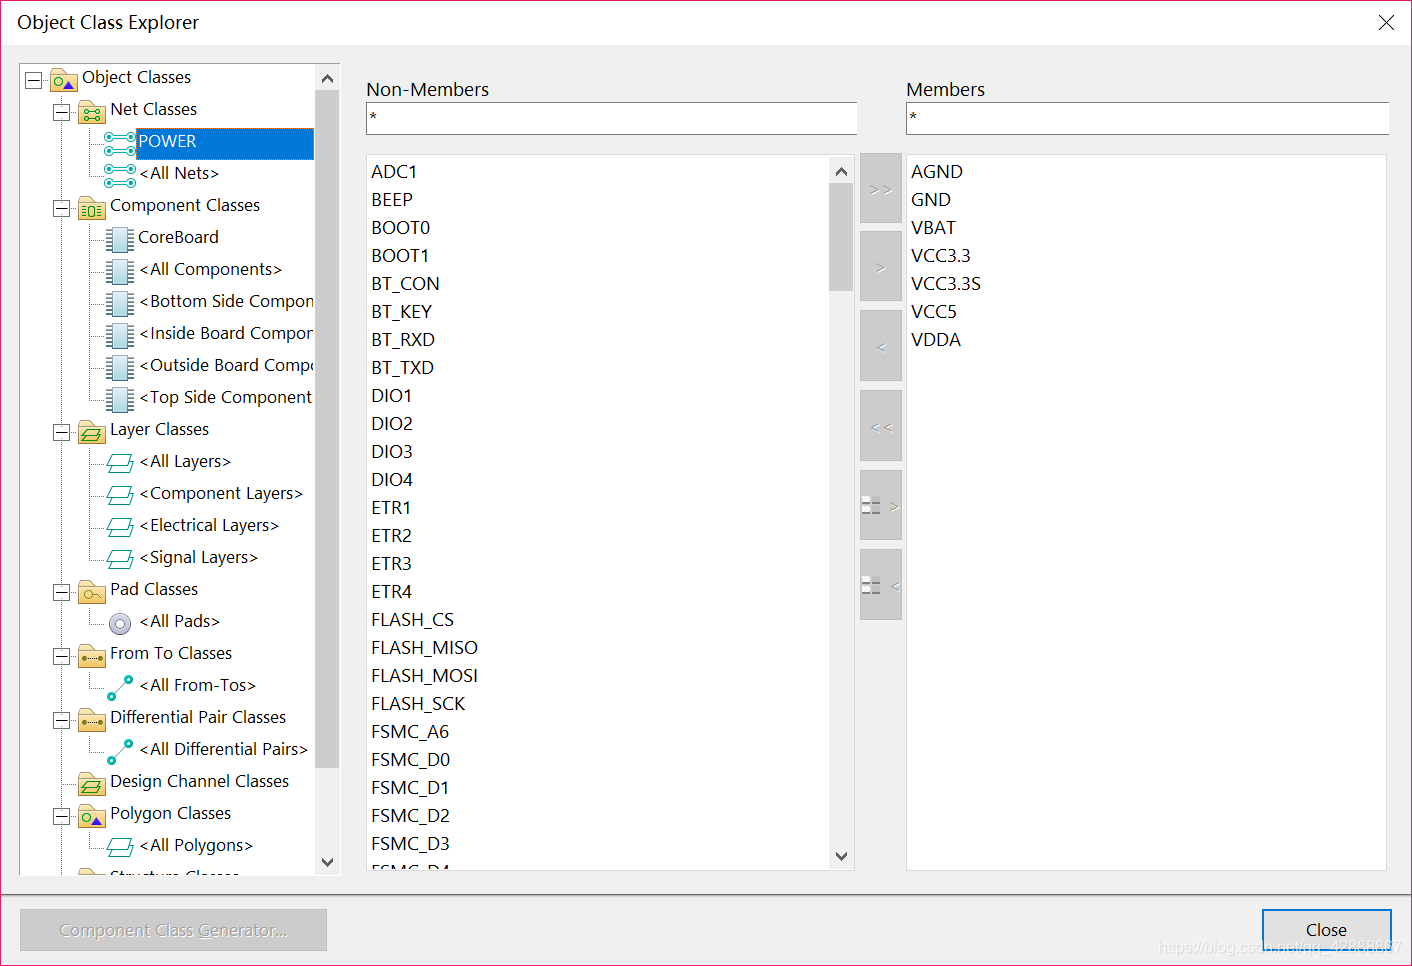Collapse the Component Classes tree node

click(62, 208)
